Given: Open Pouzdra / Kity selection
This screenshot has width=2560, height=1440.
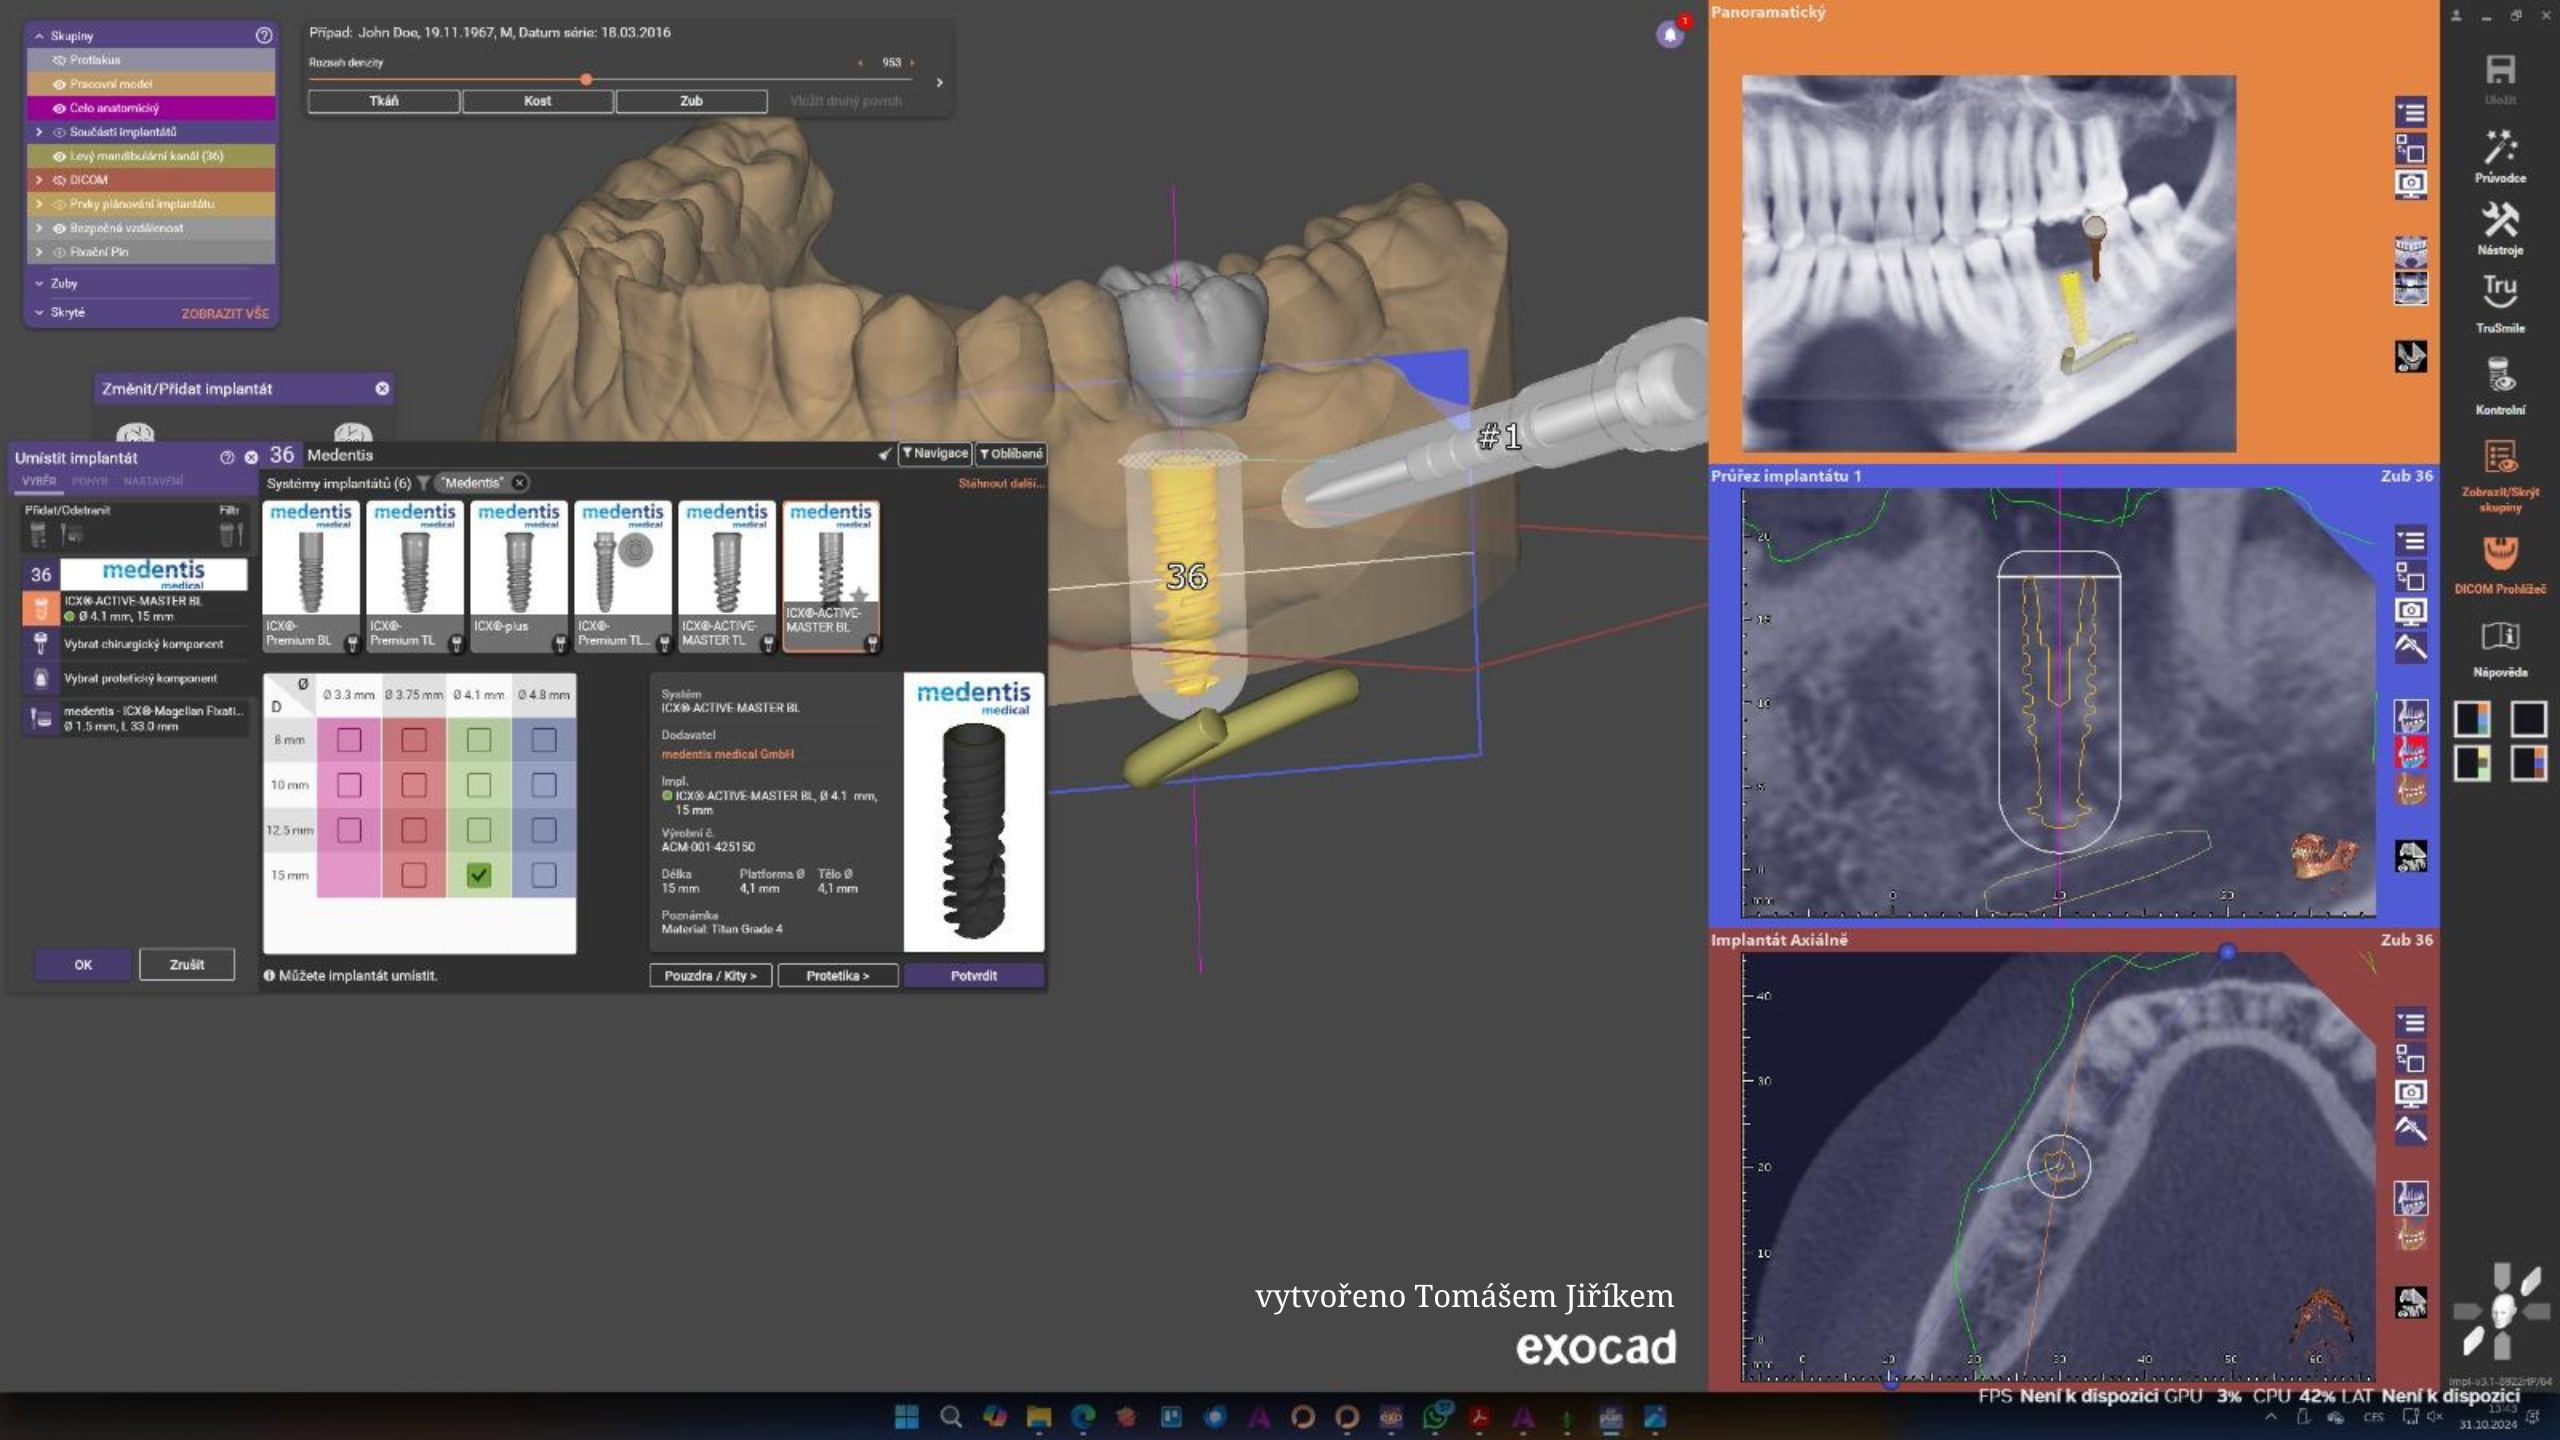Looking at the screenshot, I should pos(711,975).
